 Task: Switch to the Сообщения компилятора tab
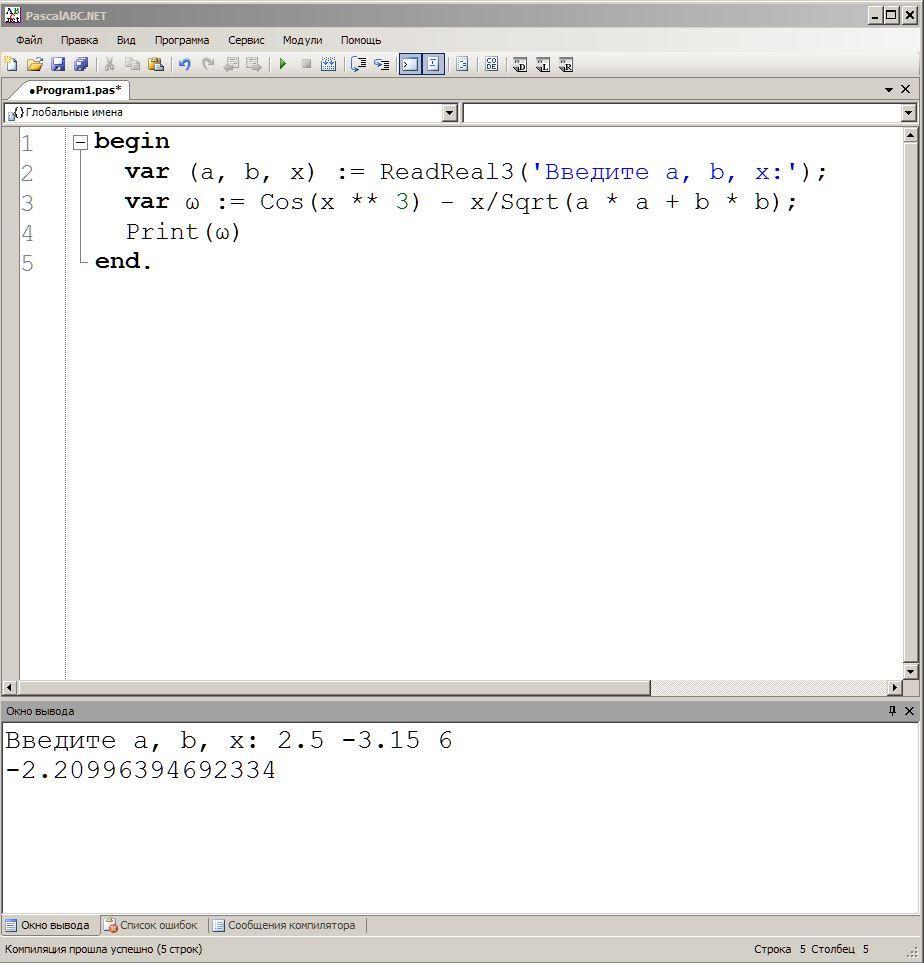284,925
